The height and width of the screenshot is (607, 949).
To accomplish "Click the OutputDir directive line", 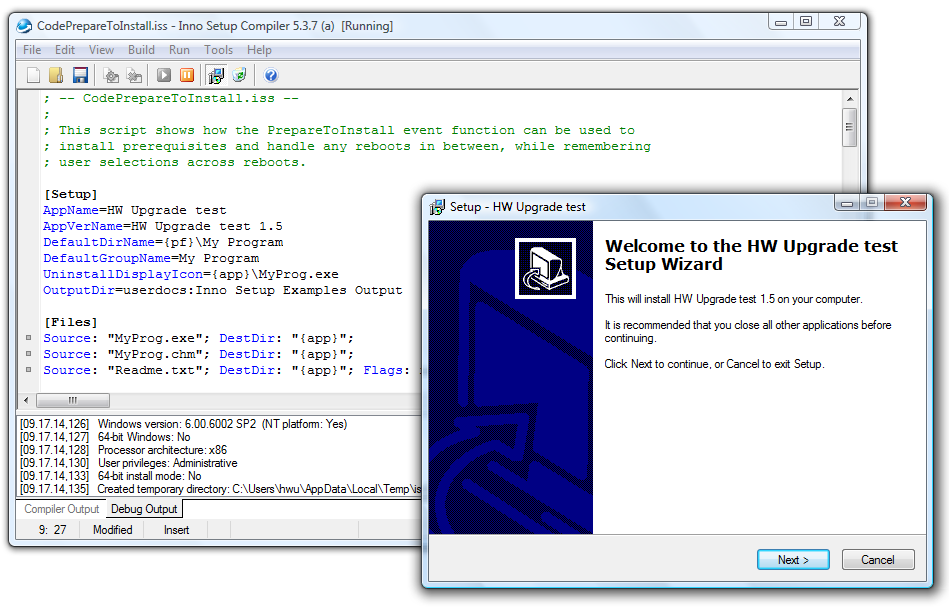I will (x=222, y=290).
